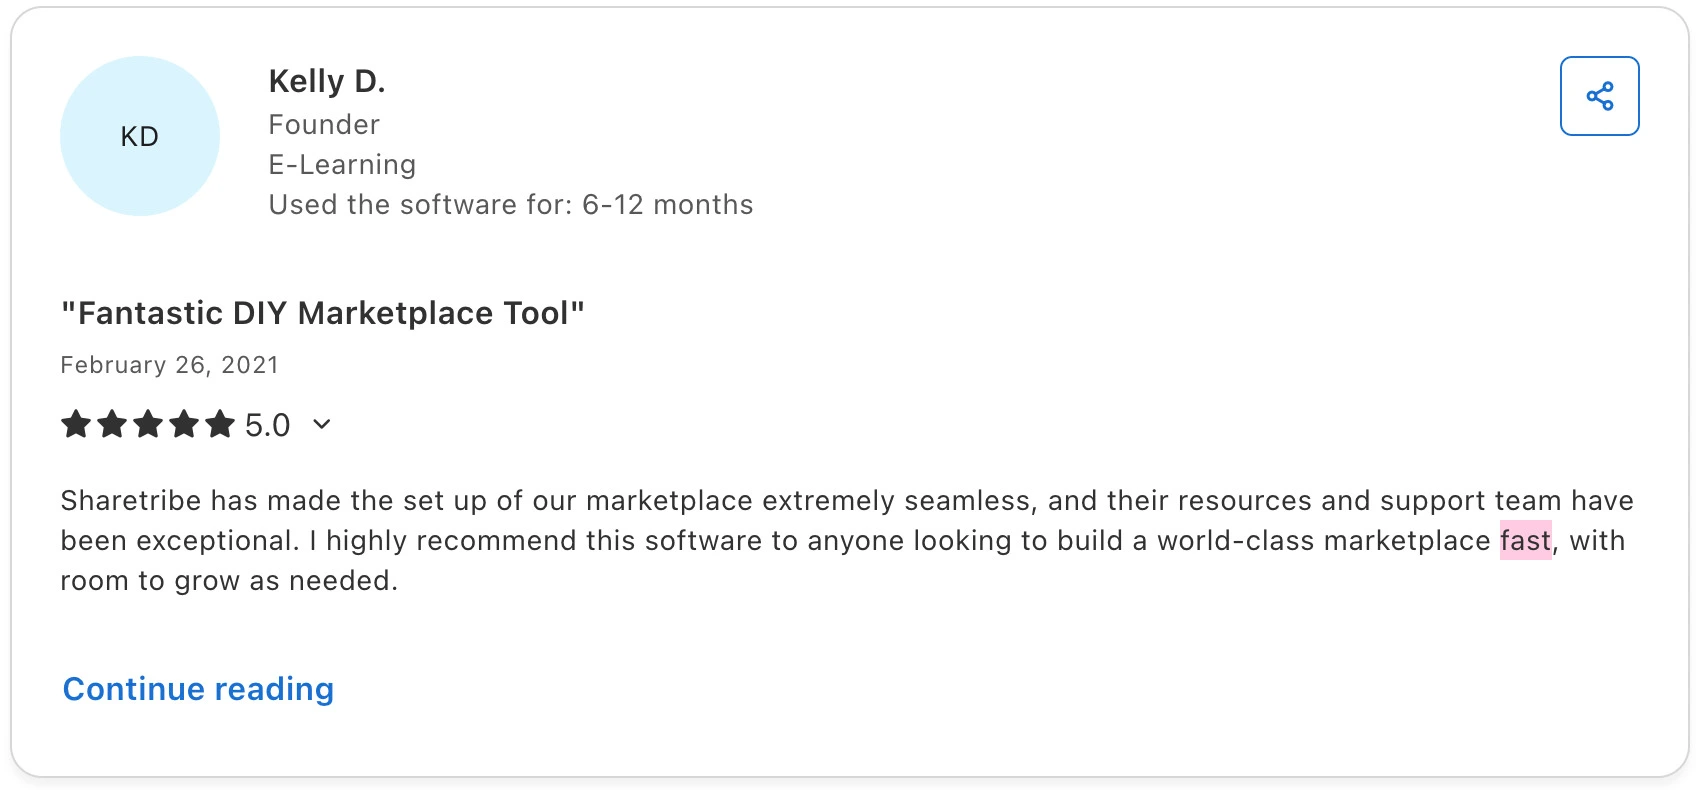Open the Continue reading link
Screen dimensions: 1702x790
pyautogui.click(x=198, y=689)
